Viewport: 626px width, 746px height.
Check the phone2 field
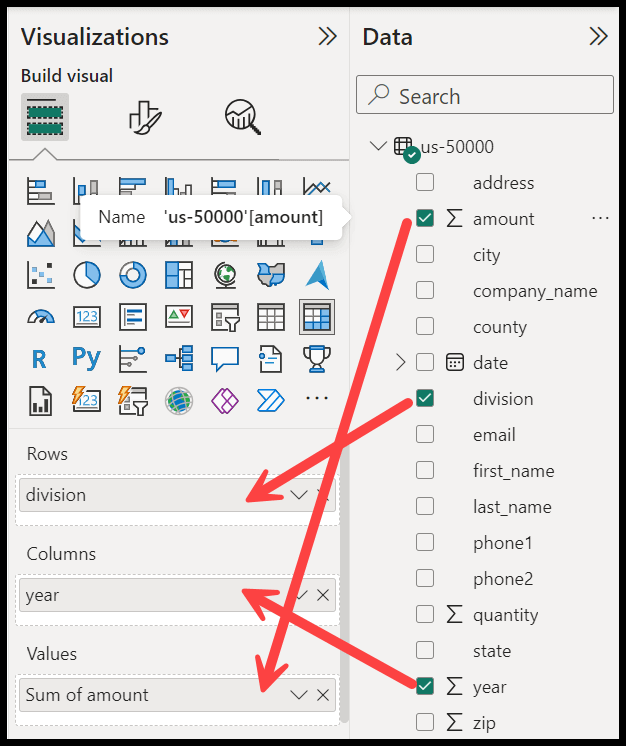click(x=425, y=578)
